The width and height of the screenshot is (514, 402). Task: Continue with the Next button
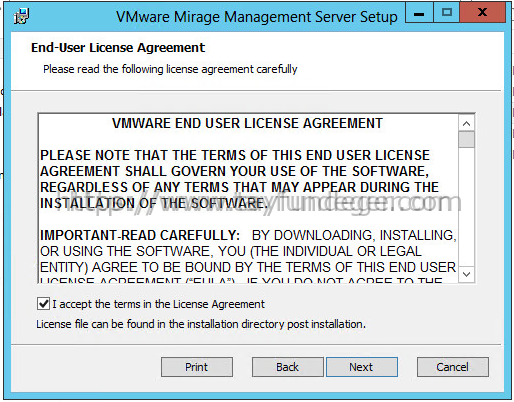pyautogui.click(x=362, y=367)
